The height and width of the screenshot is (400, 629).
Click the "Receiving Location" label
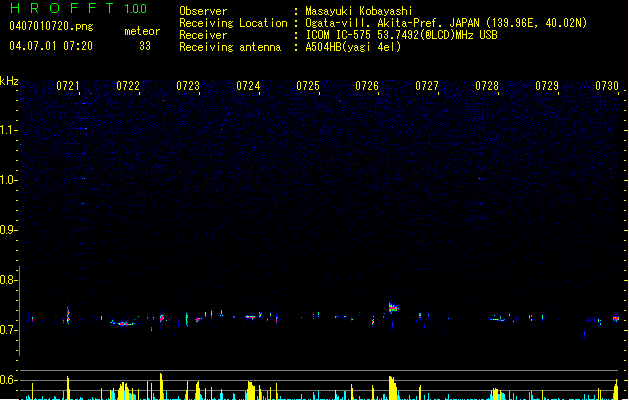point(233,23)
